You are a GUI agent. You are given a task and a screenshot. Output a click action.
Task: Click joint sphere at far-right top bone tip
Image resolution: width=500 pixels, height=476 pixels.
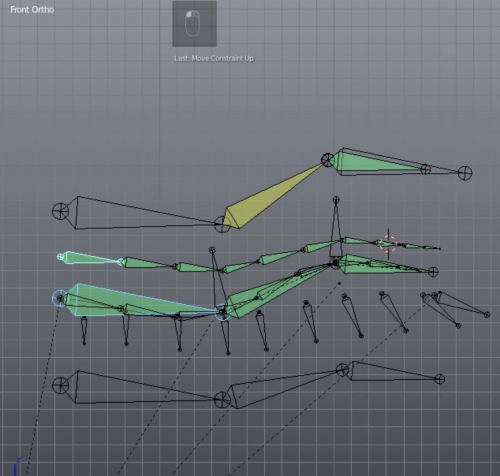click(x=465, y=173)
